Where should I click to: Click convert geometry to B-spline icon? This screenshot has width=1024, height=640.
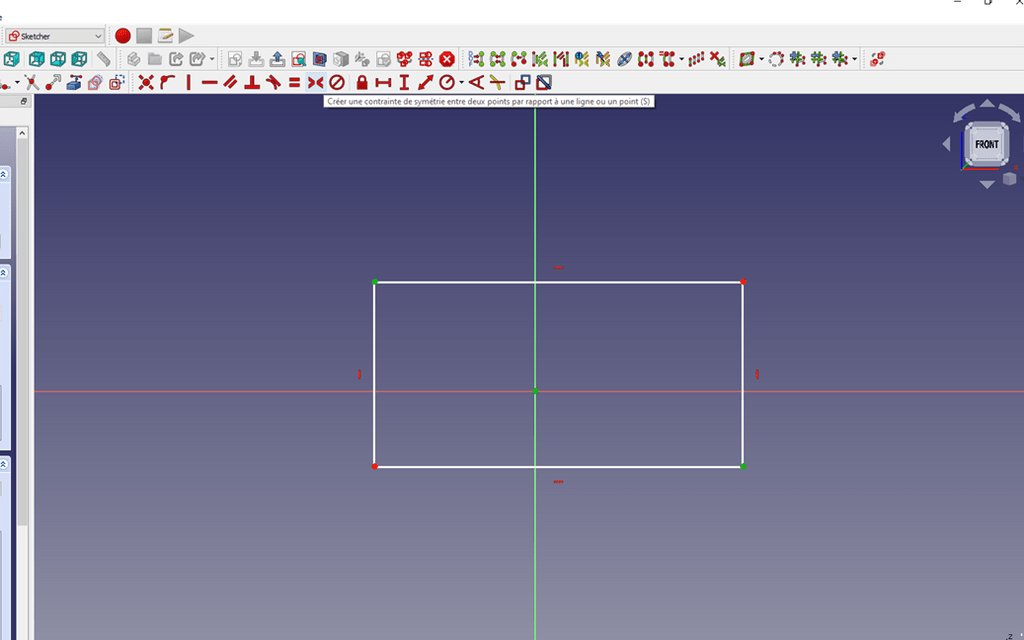tap(776, 59)
